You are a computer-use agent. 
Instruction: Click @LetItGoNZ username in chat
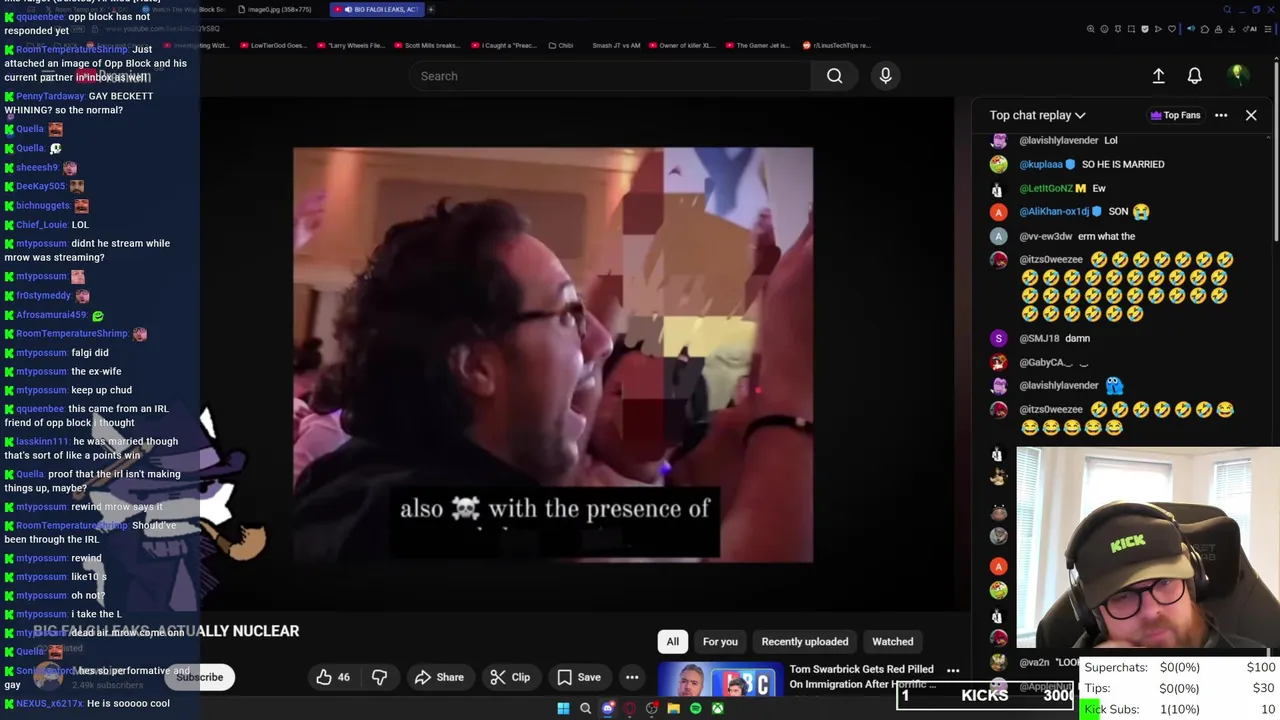(x=1045, y=188)
